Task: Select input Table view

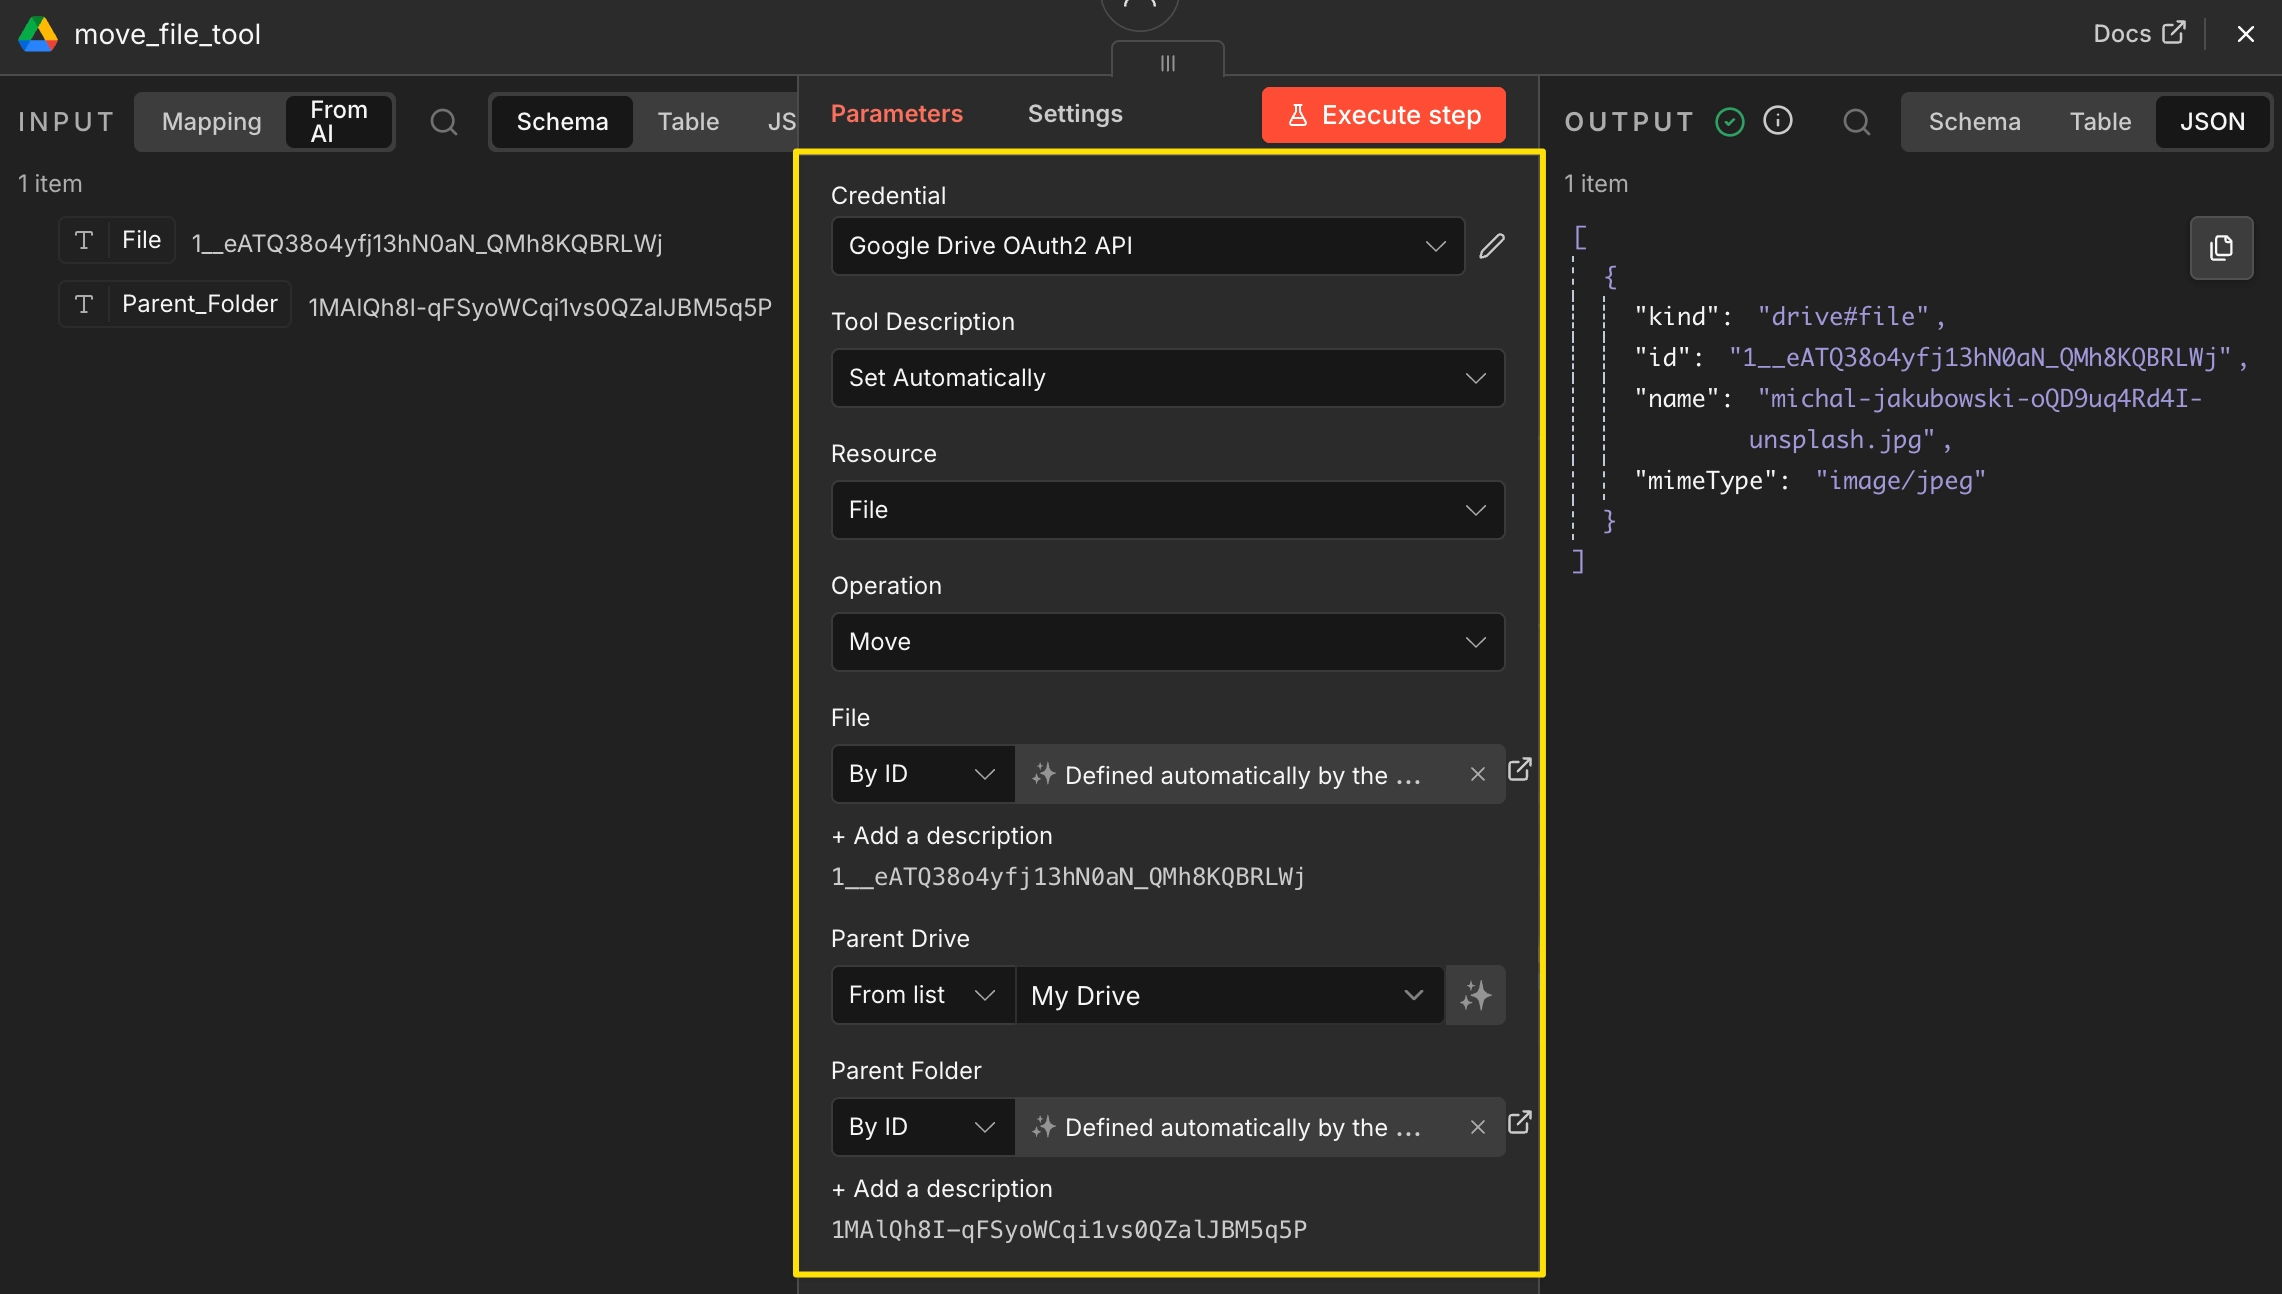Action: [x=688, y=122]
